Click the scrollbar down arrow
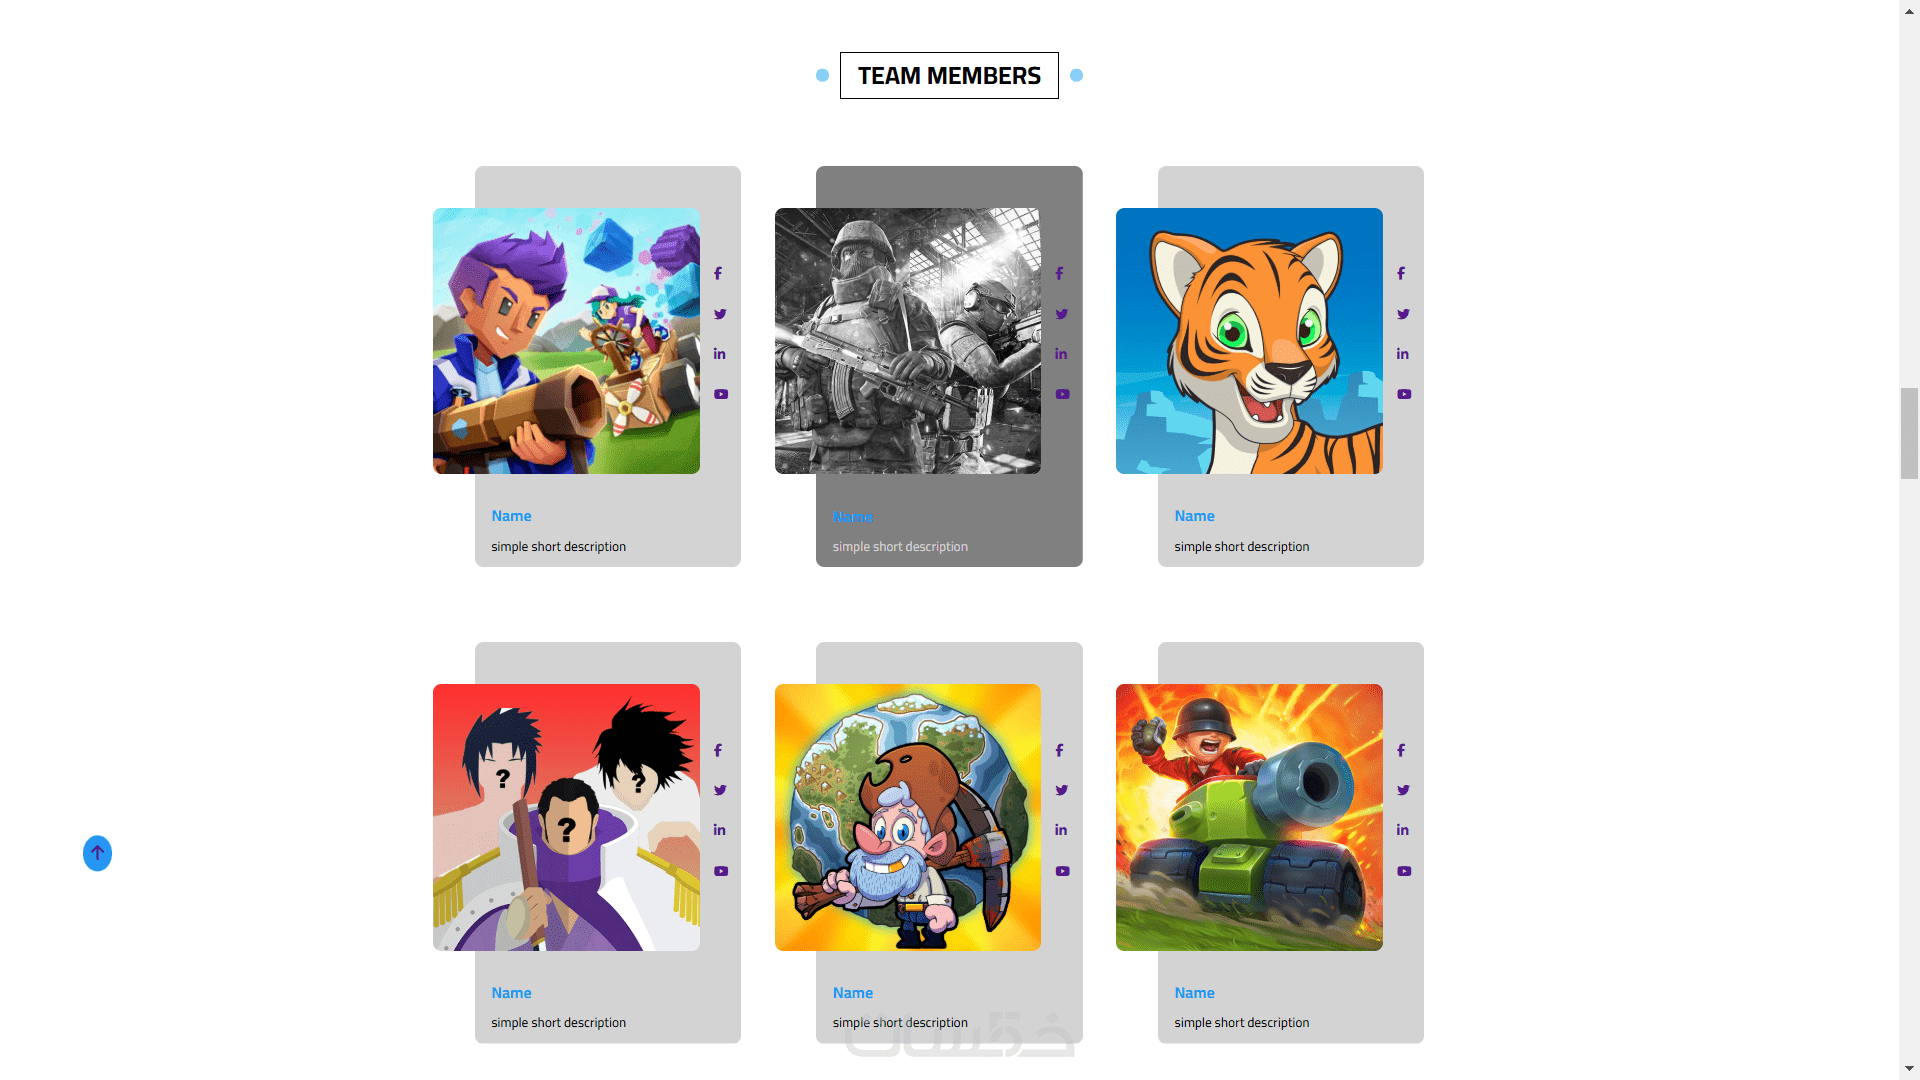The height and width of the screenshot is (1080, 1920). click(1909, 1070)
